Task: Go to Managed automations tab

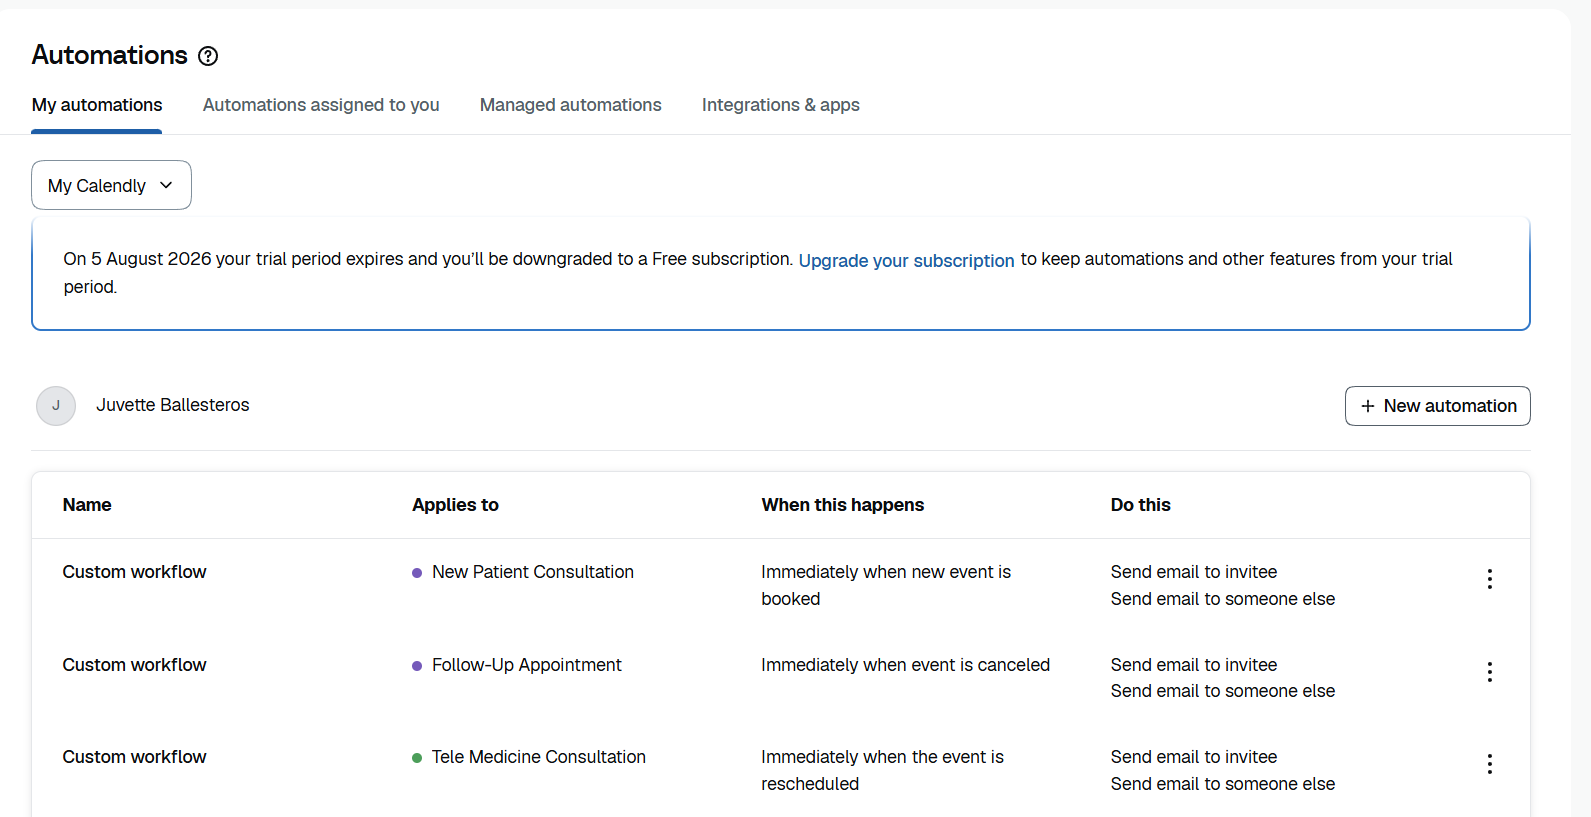Action: pos(570,105)
